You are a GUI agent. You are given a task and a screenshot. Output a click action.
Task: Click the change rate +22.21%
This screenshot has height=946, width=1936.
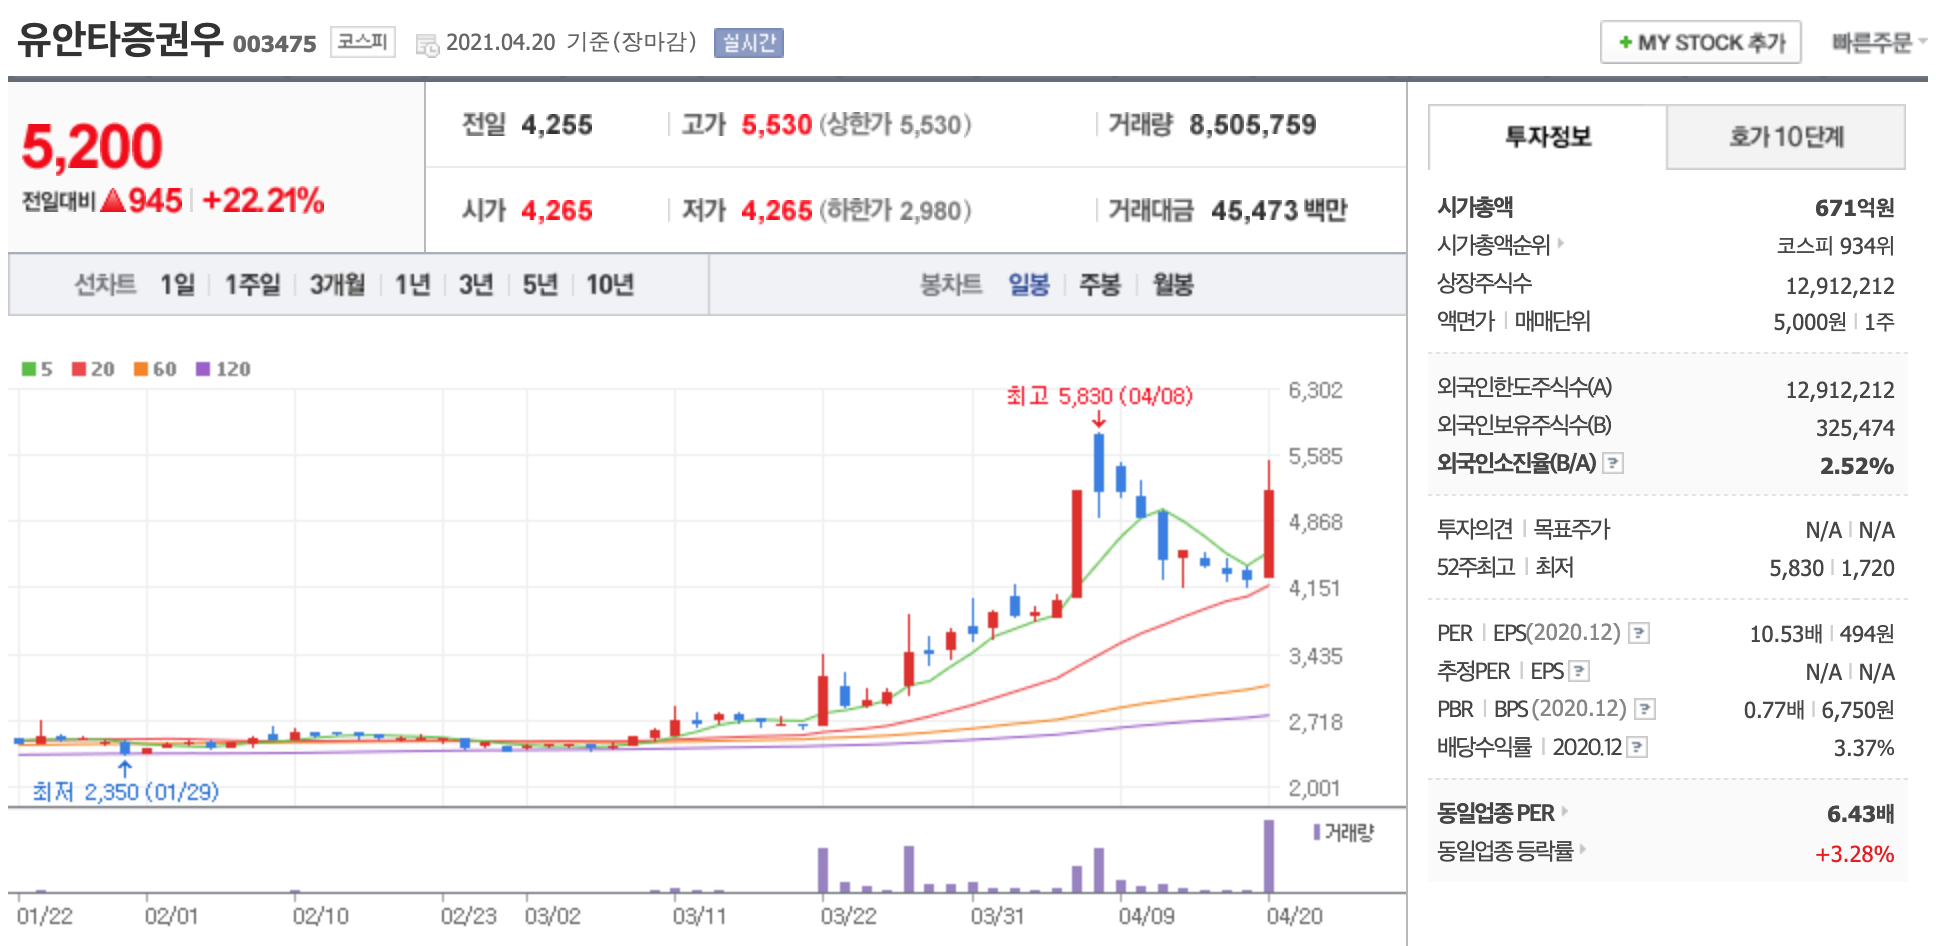263,201
